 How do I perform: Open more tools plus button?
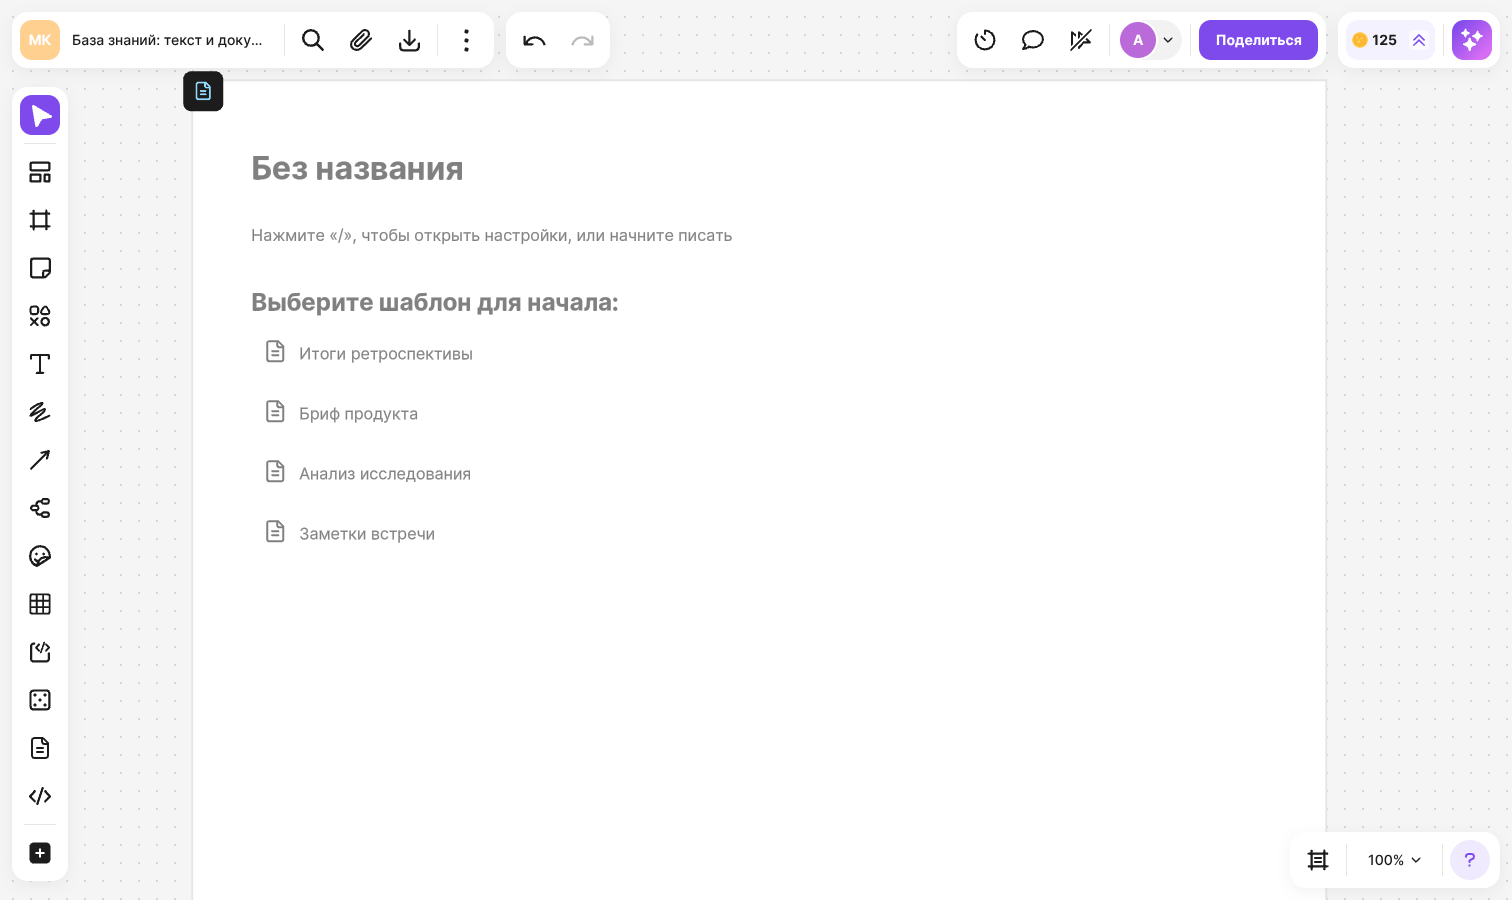pos(40,853)
